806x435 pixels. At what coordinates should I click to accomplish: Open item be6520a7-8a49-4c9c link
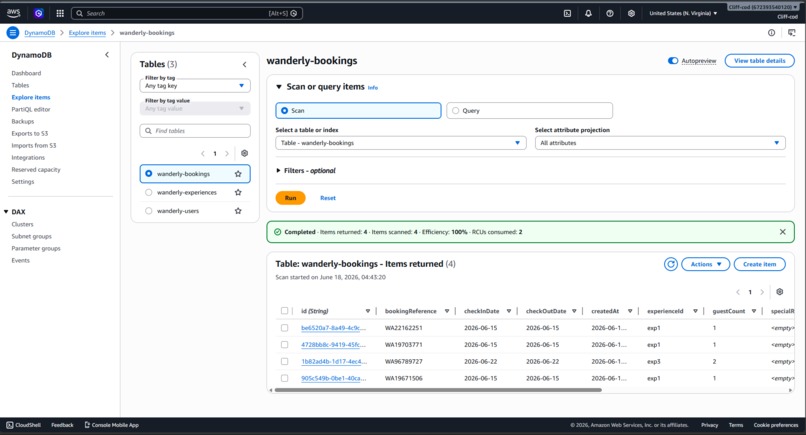point(334,328)
